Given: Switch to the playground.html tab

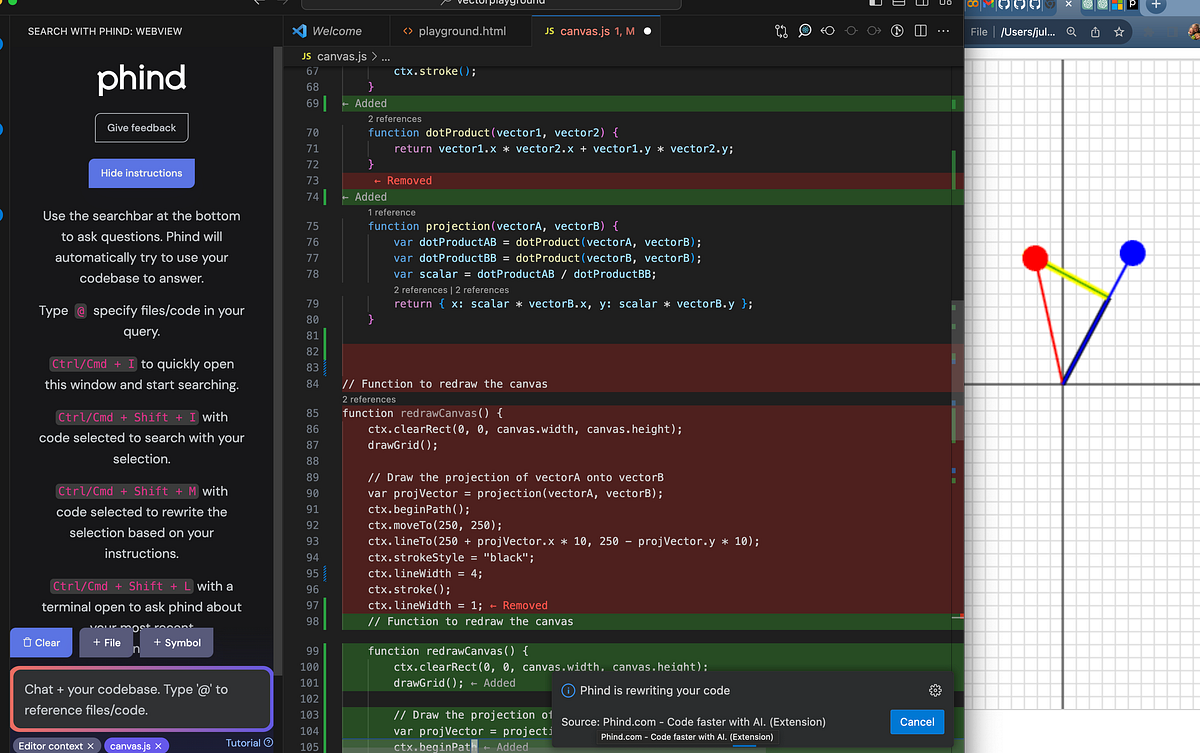Looking at the screenshot, I should [460, 30].
